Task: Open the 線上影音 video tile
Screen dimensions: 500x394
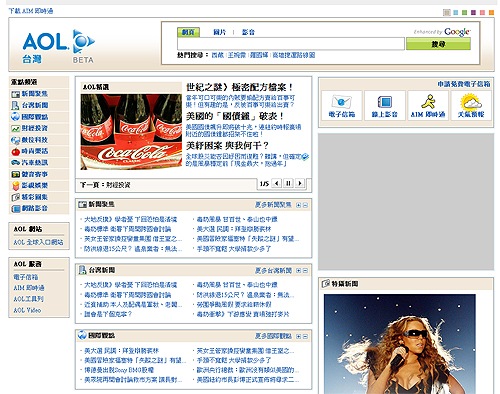Action: pyautogui.click(x=385, y=105)
